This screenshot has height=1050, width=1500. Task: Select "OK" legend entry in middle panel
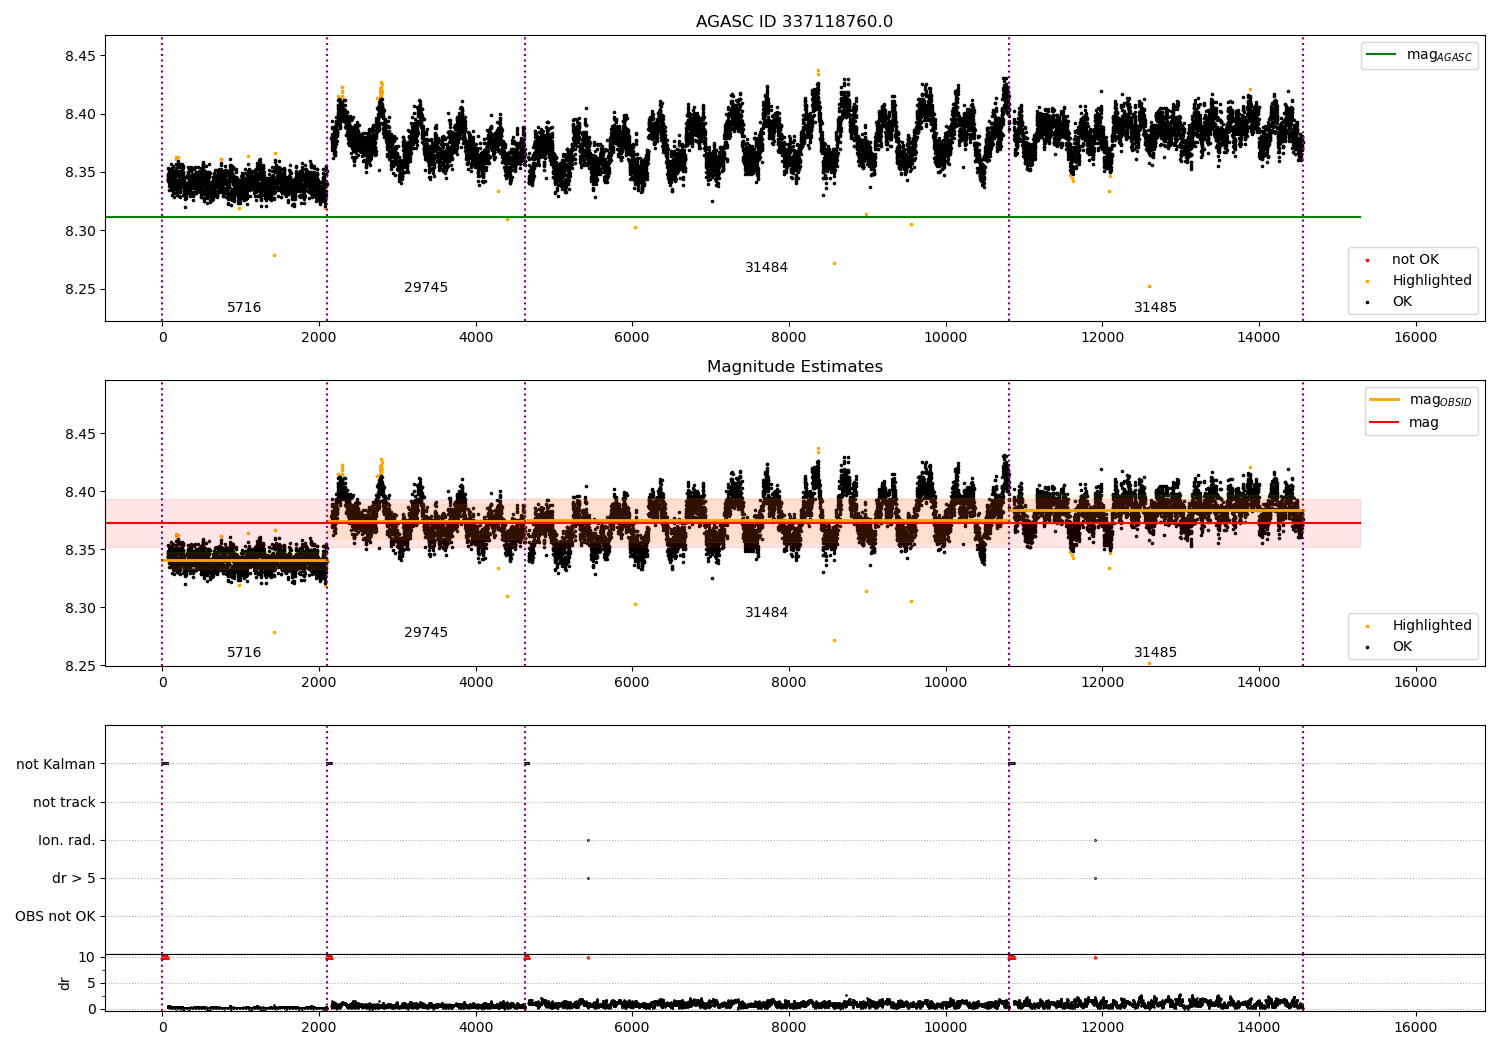click(1402, 647)
